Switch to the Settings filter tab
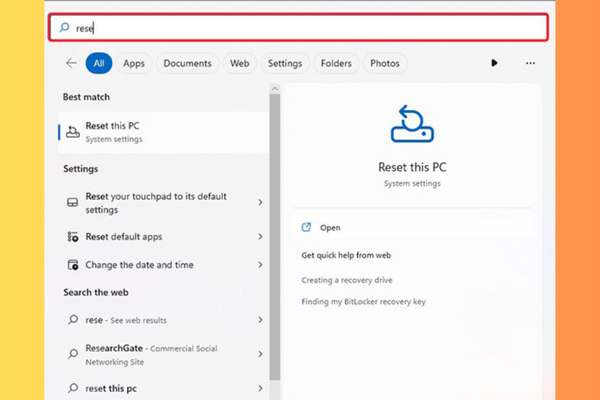The width and height of the screenshot is (600, 400). coord(285,63)
